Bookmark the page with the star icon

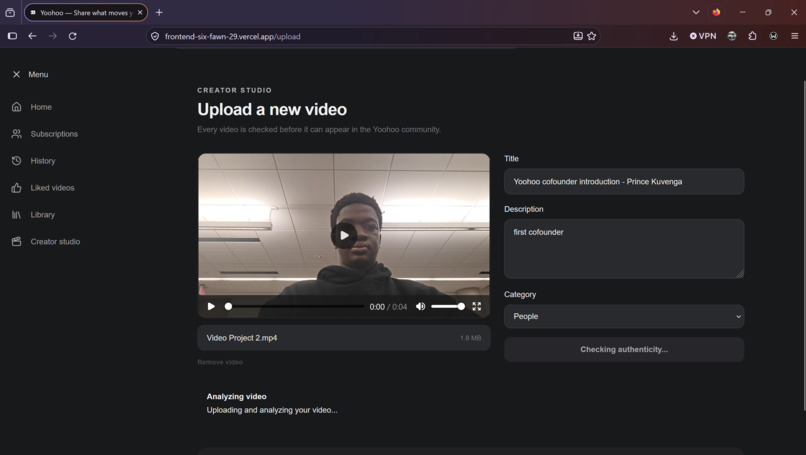coord(592,36)
